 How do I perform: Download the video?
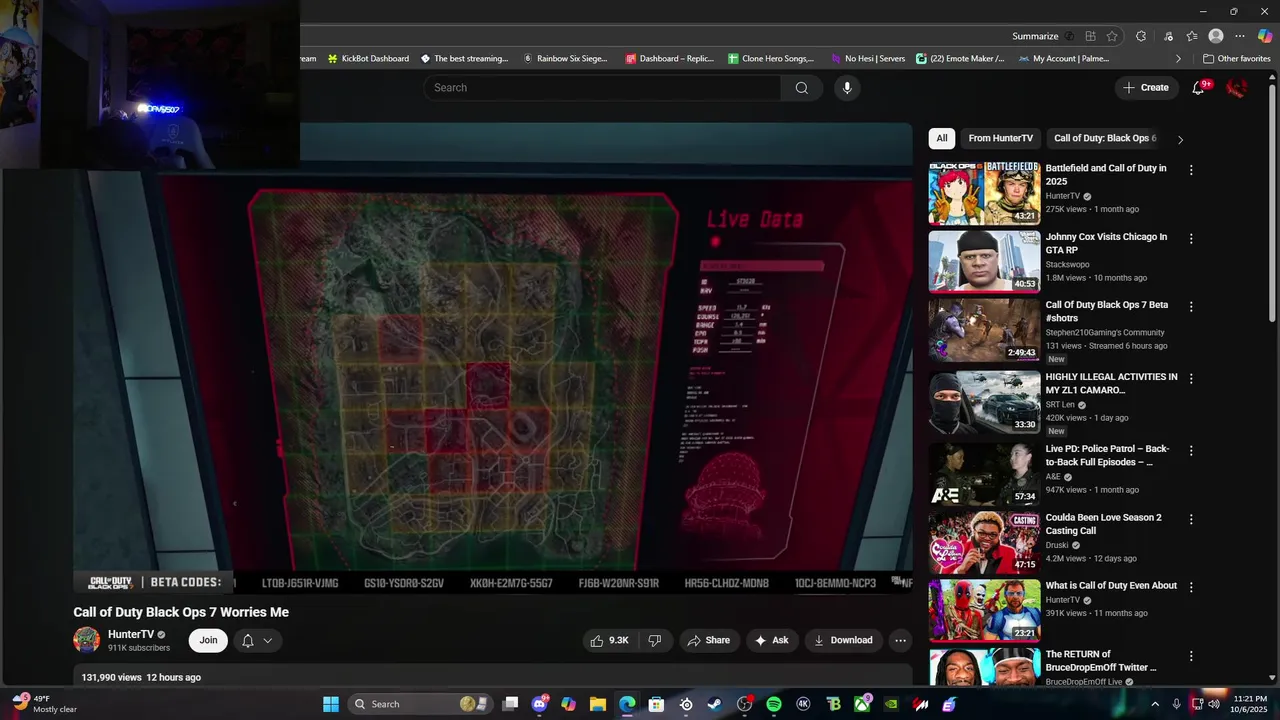pyautogui.click(x=843, y=640)
